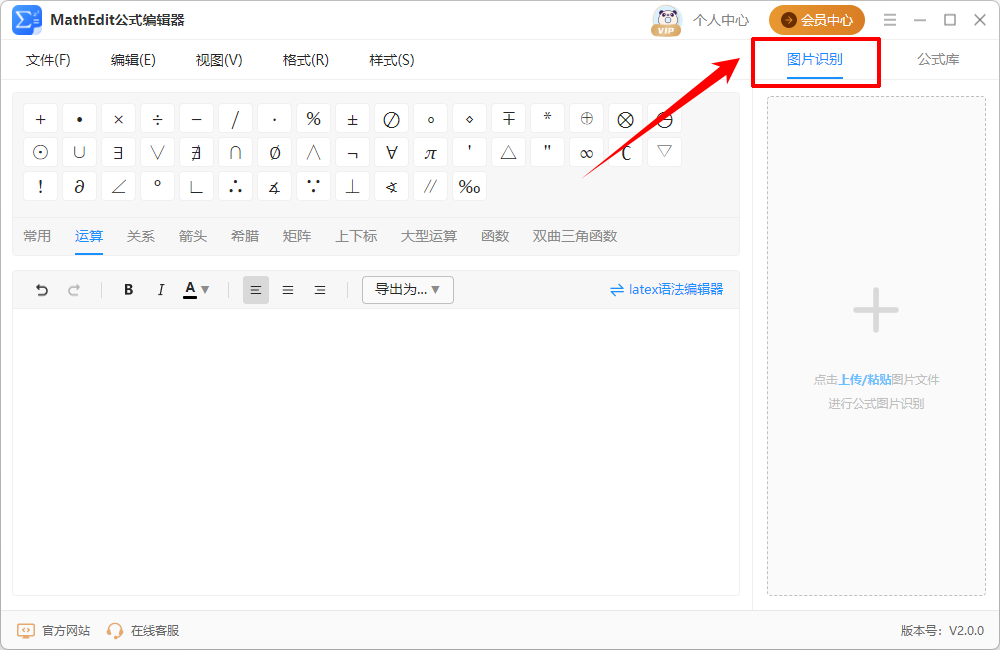Open the 文件(F) menu
Image resolution: width=1000 pixels, height=650 pixels.
(48, 60)
